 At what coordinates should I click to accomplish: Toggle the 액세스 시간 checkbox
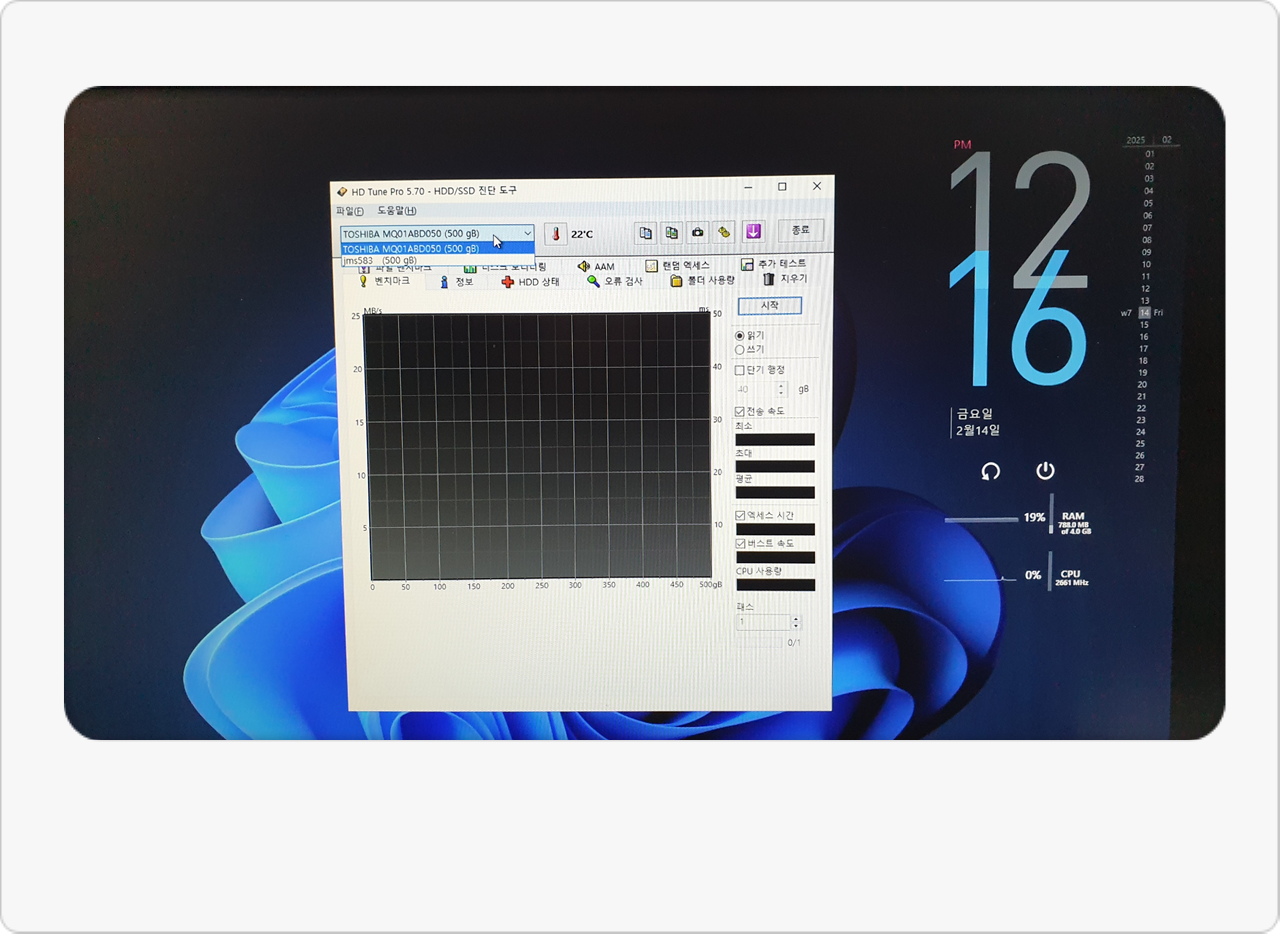740,515
